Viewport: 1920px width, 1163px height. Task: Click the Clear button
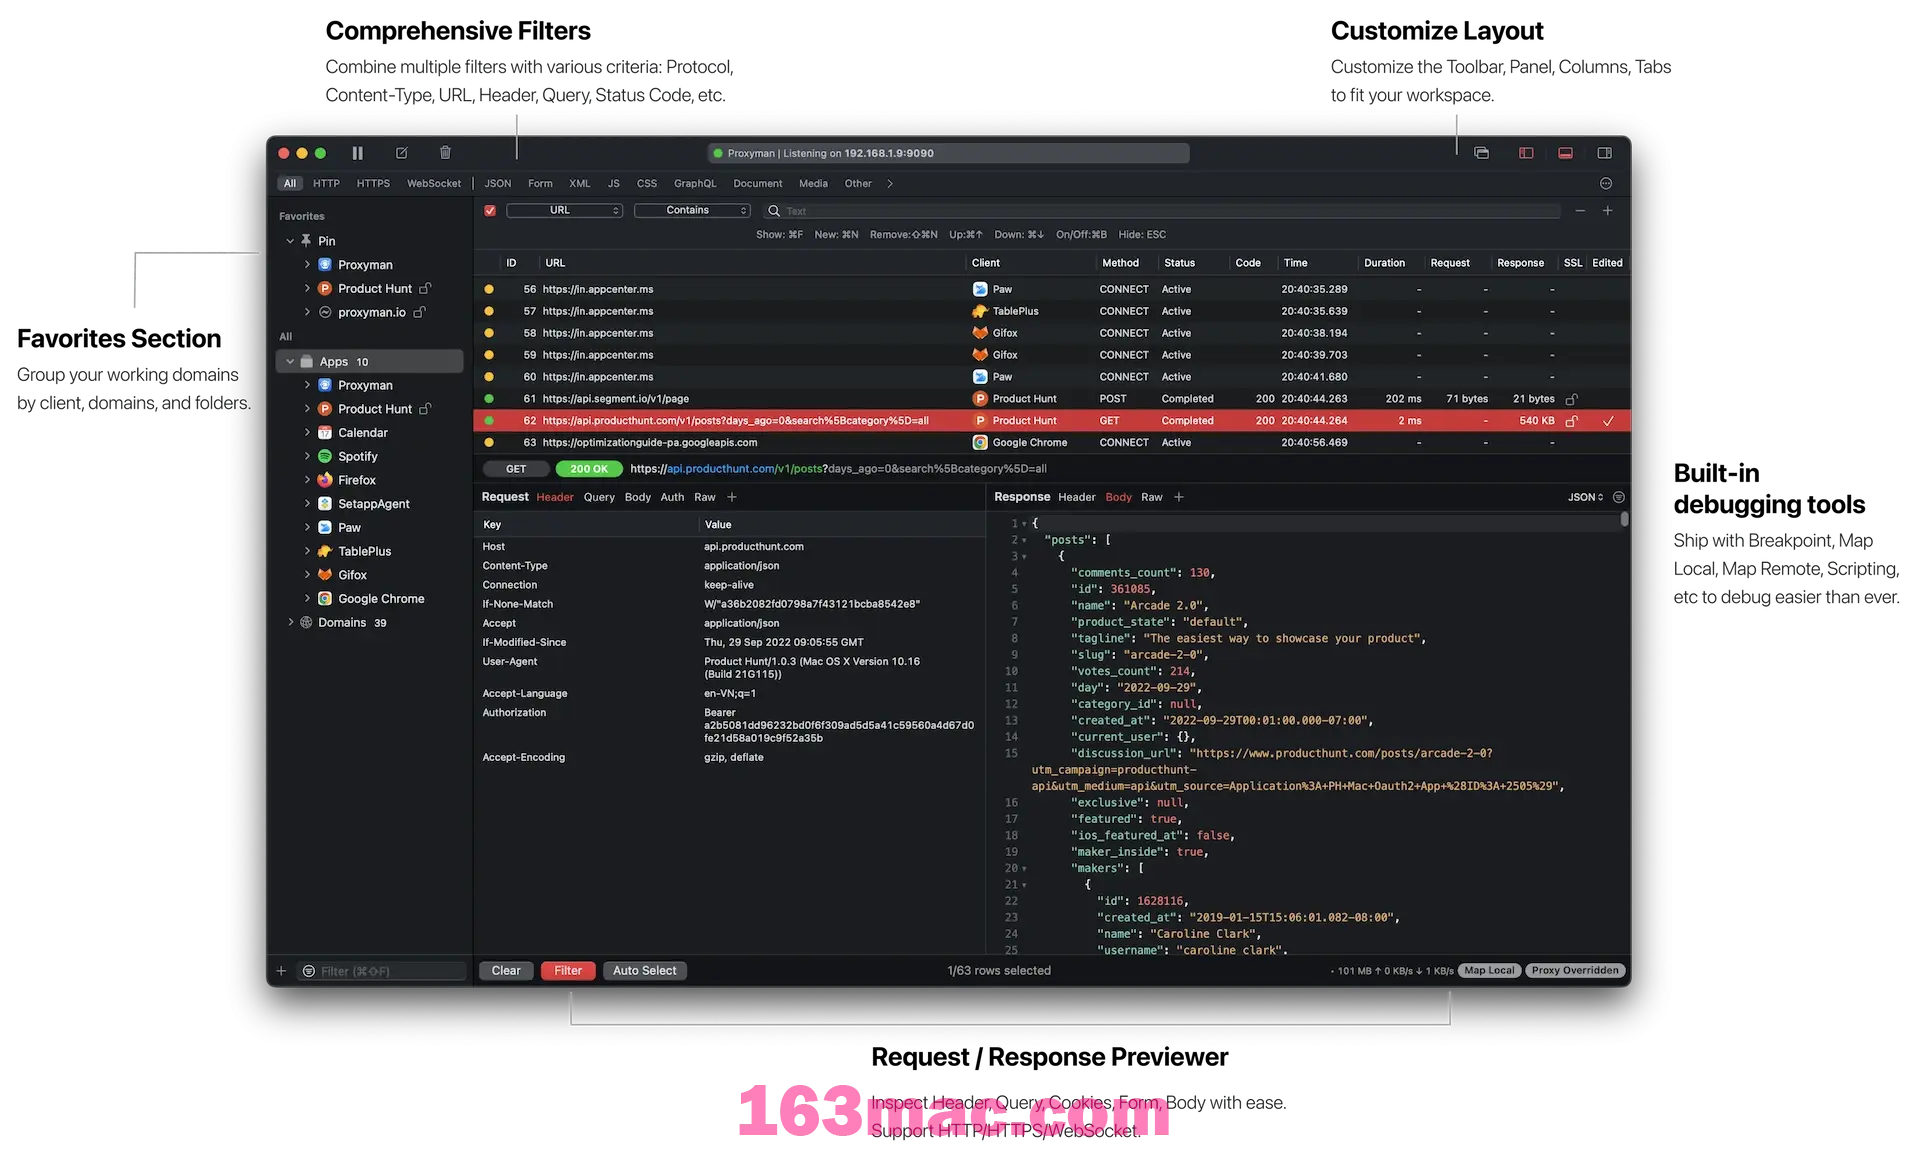pyautogui.click(x=506, y=971)
